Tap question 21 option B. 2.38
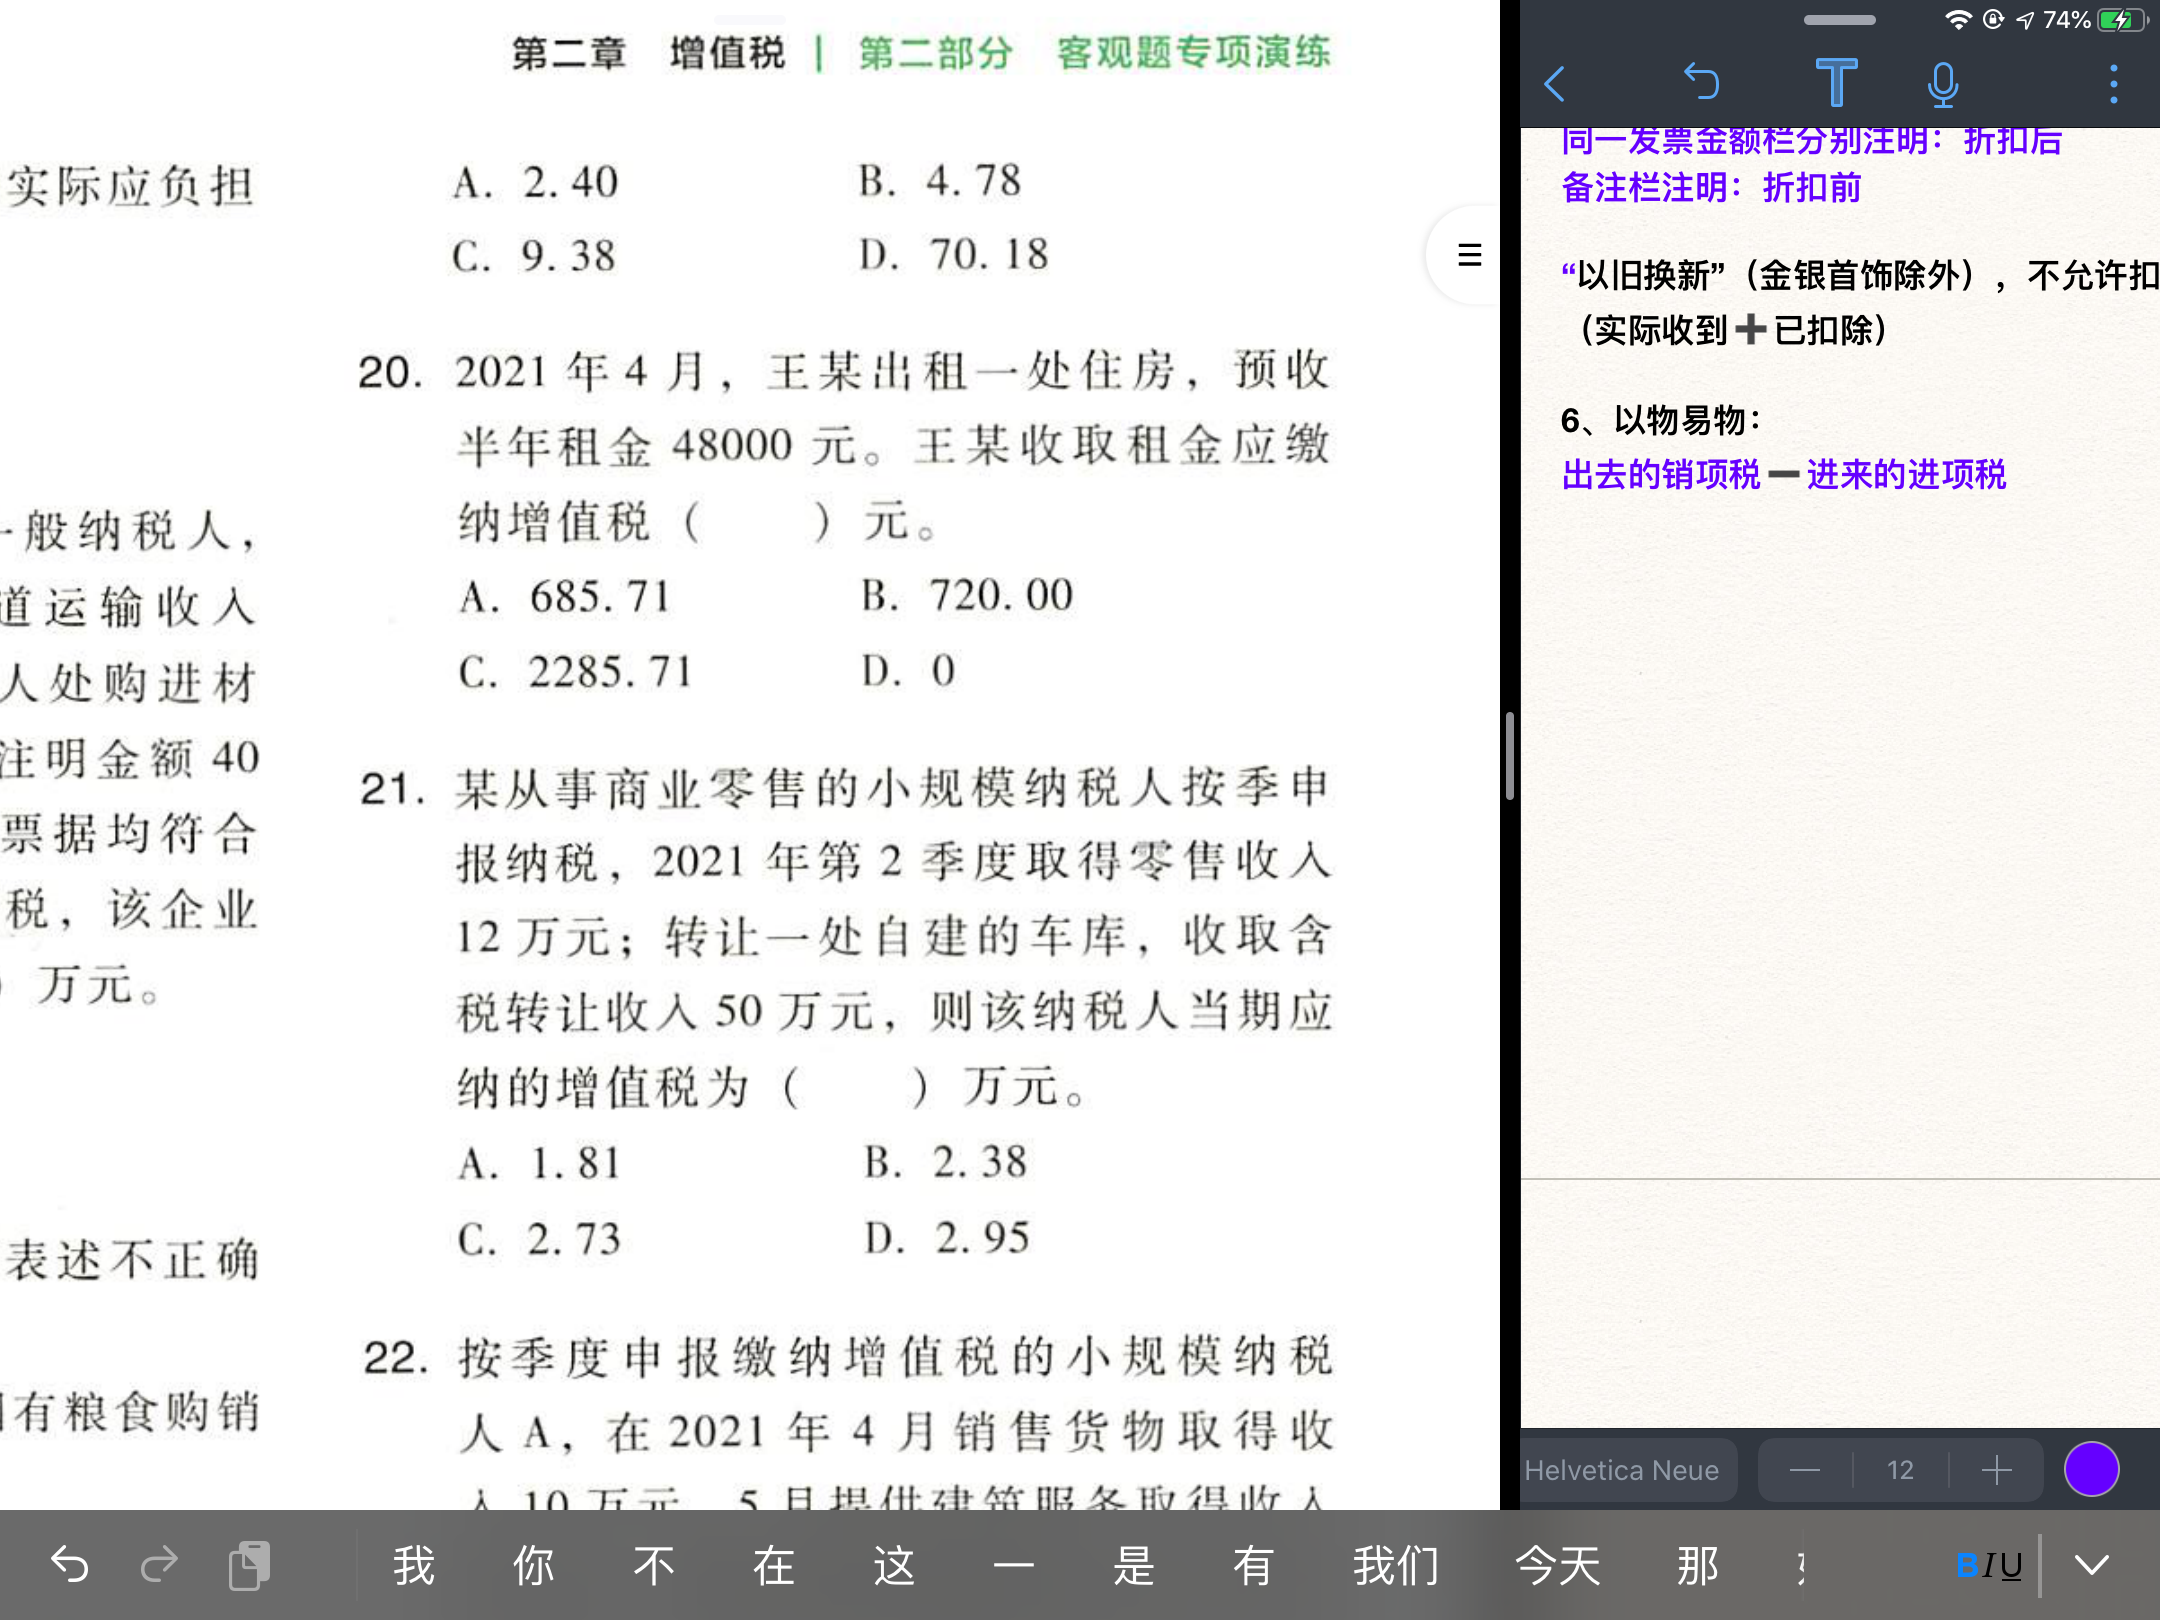Screen dimensions: 2160x1620 pyautogui.click(x=946, y=1162)
